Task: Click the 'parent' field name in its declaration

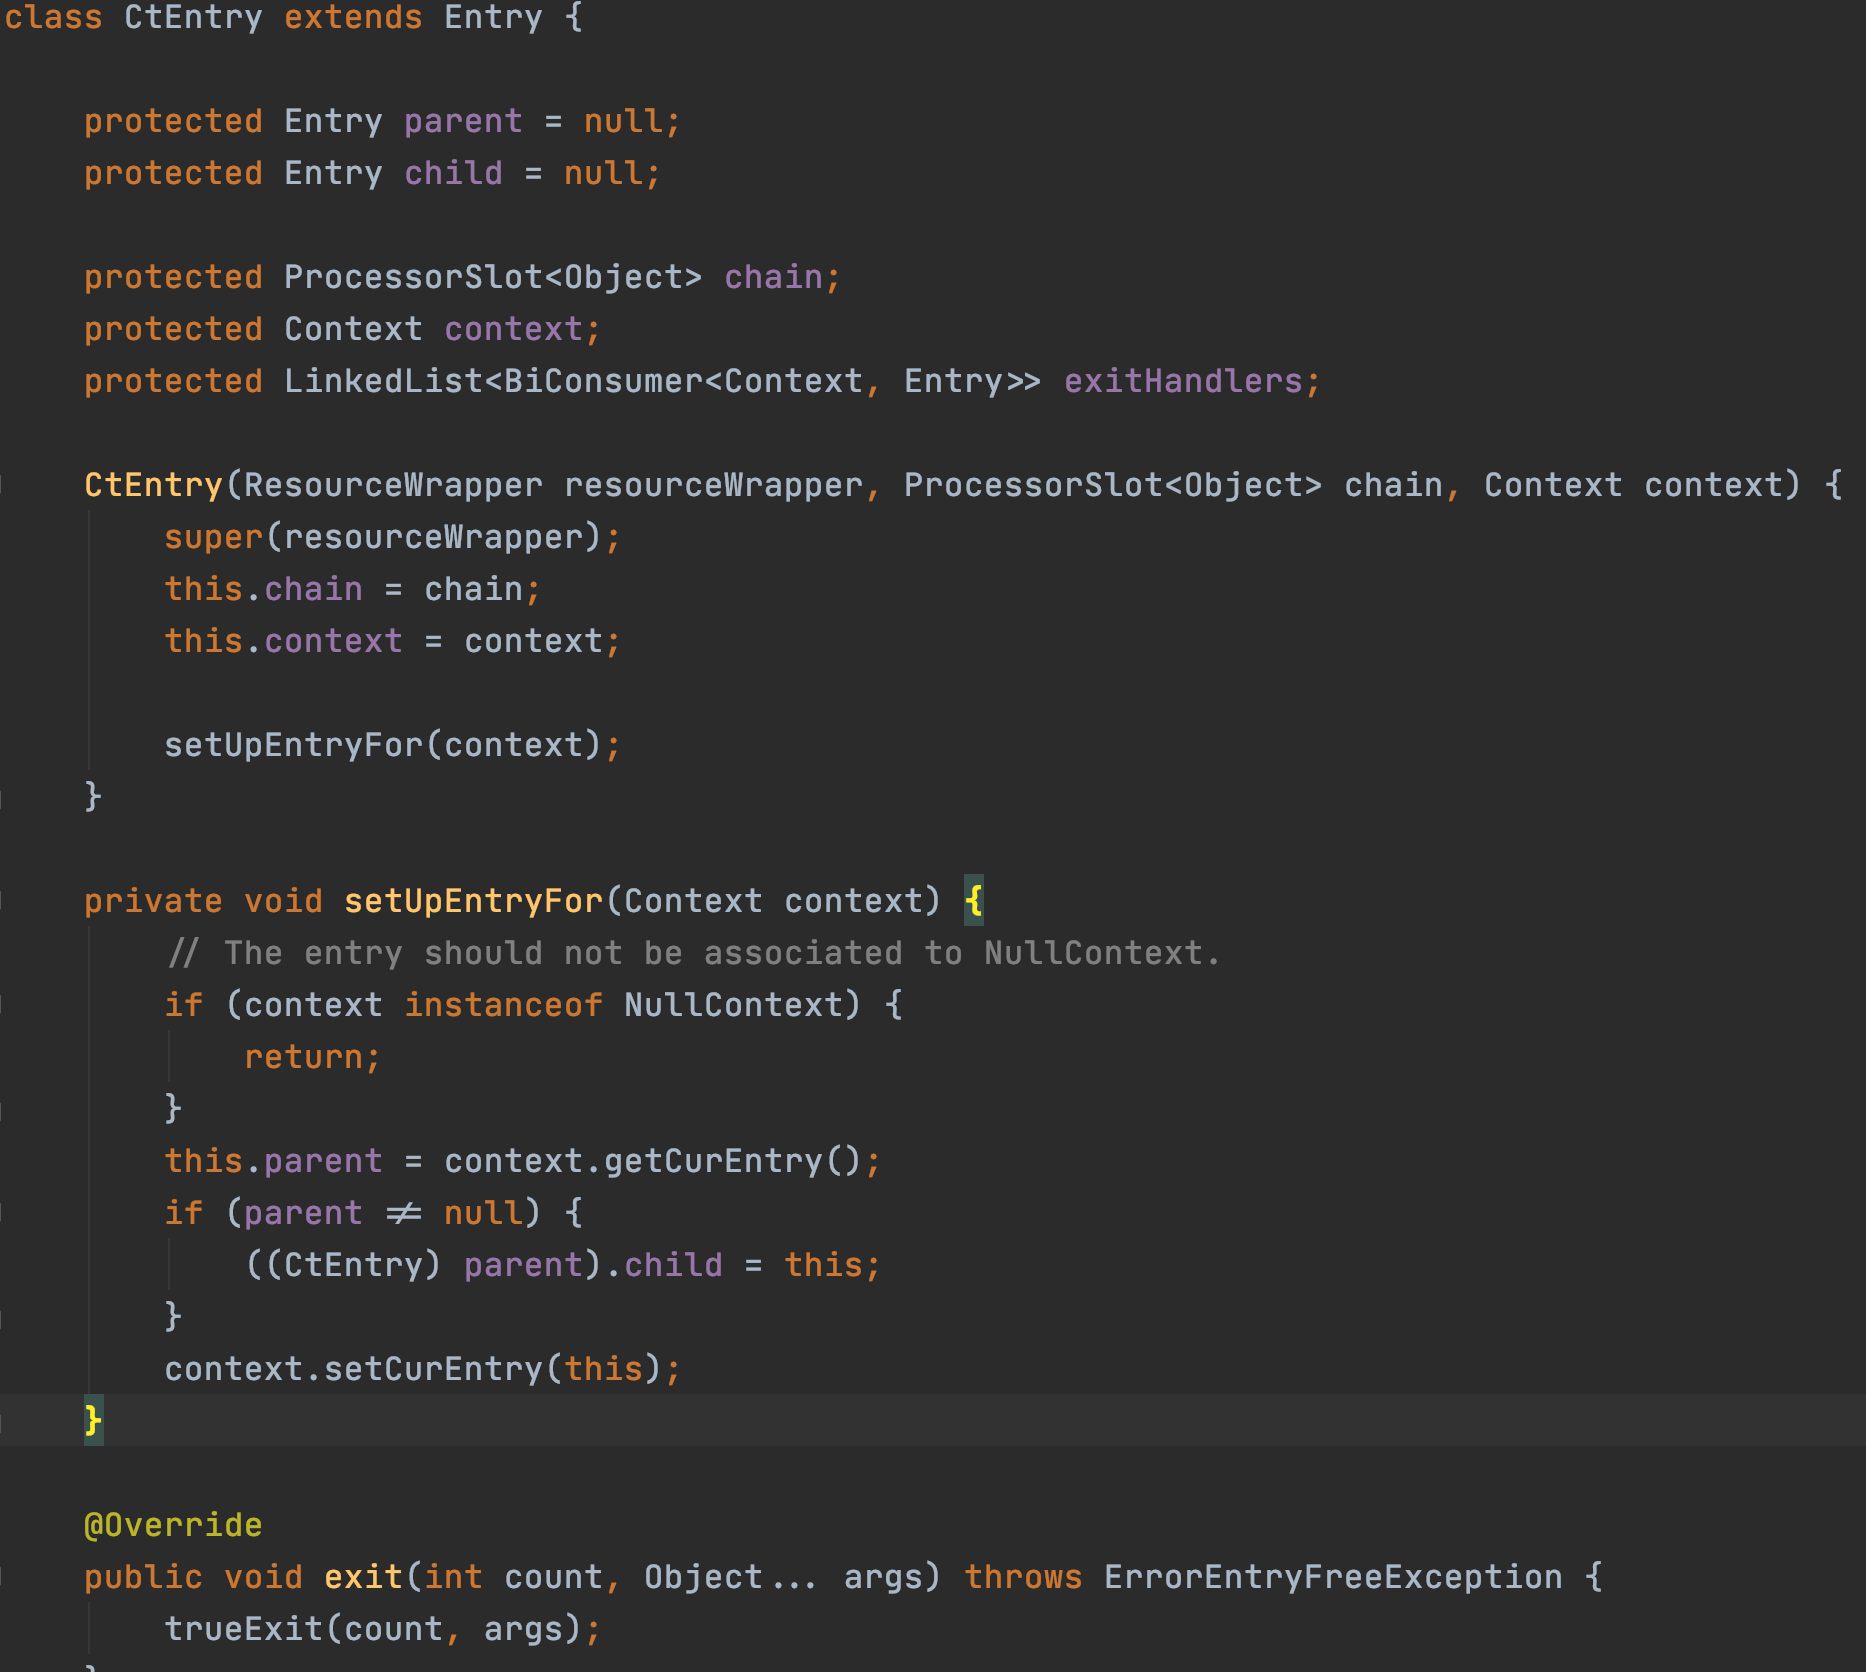Action: [463, 122]
